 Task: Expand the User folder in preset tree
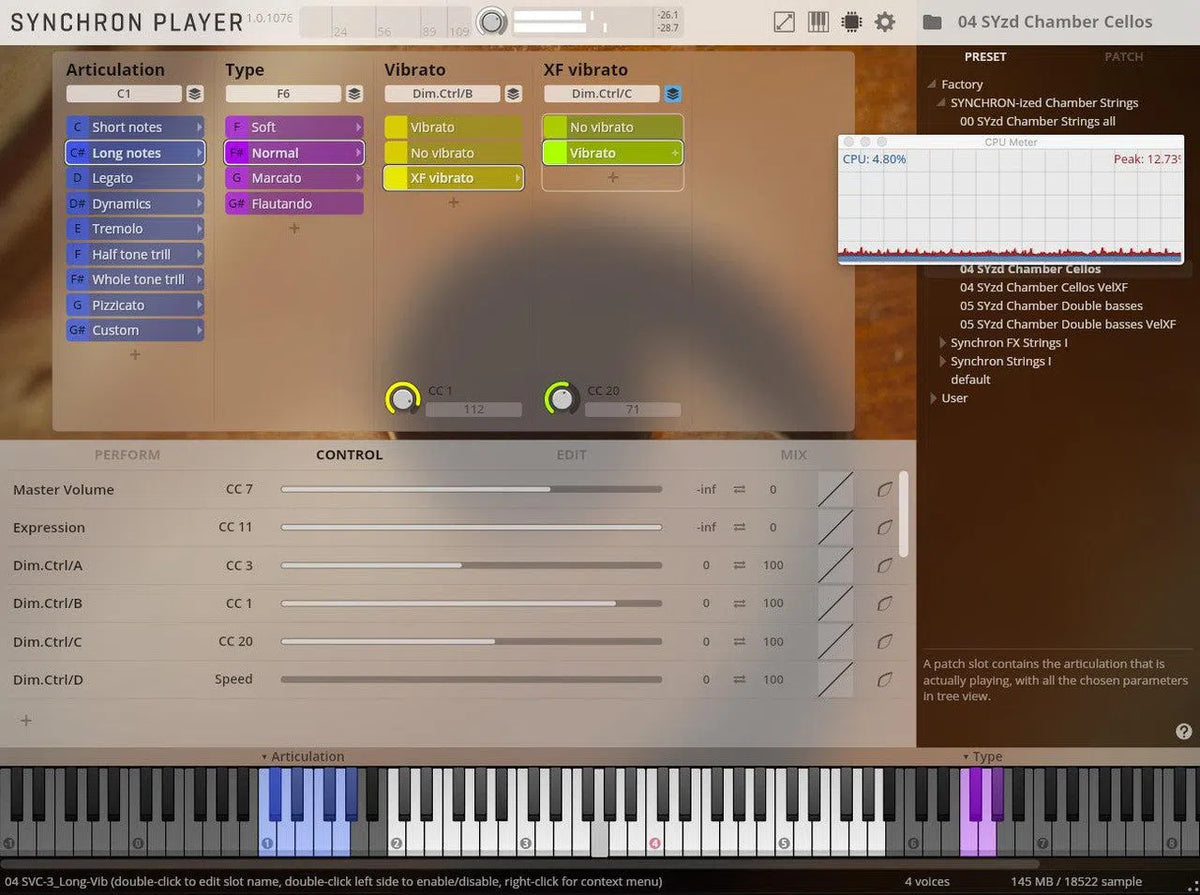(933, 398)
